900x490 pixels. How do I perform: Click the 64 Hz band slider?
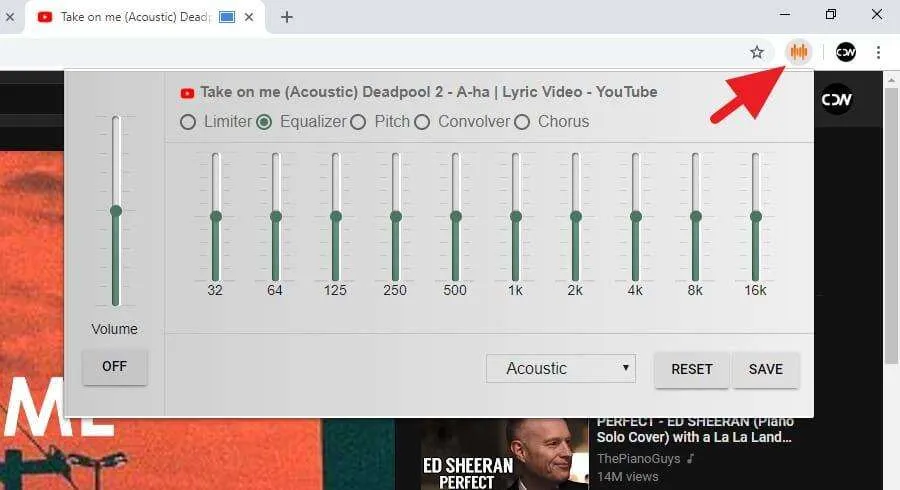tap(276, 217)
